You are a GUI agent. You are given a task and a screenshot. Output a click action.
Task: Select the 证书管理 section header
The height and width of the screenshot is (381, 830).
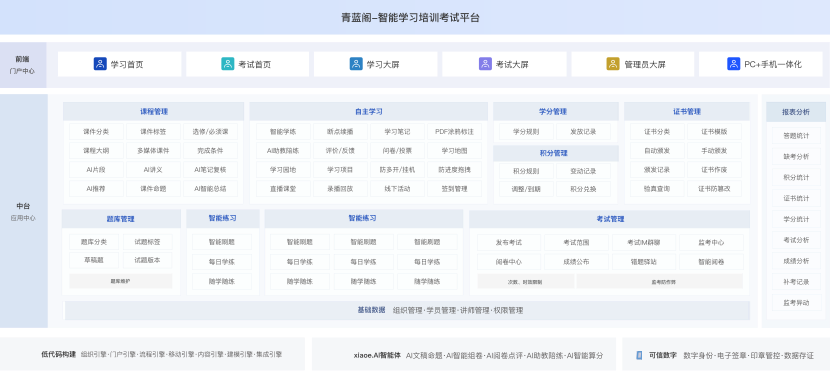(x=687, y=112)
